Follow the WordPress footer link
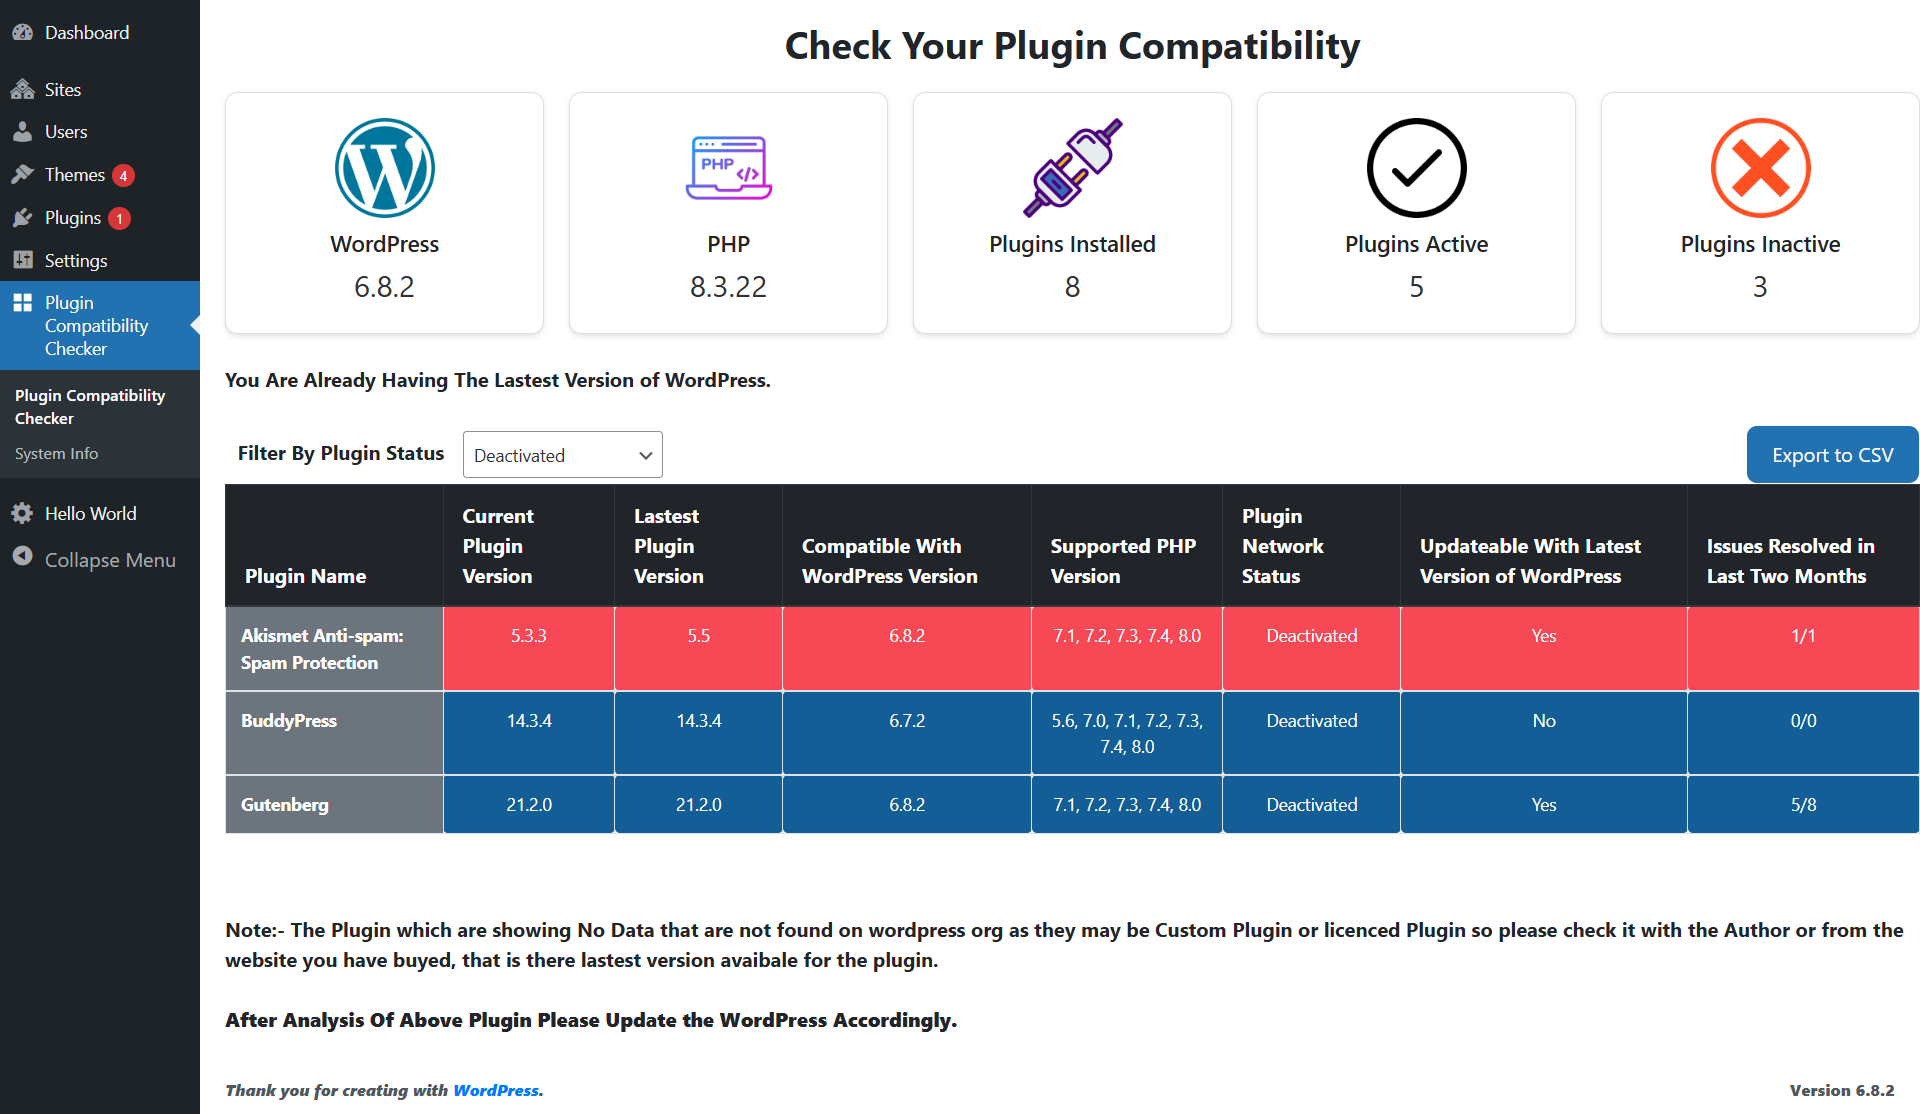 [x=496, y=1090]
